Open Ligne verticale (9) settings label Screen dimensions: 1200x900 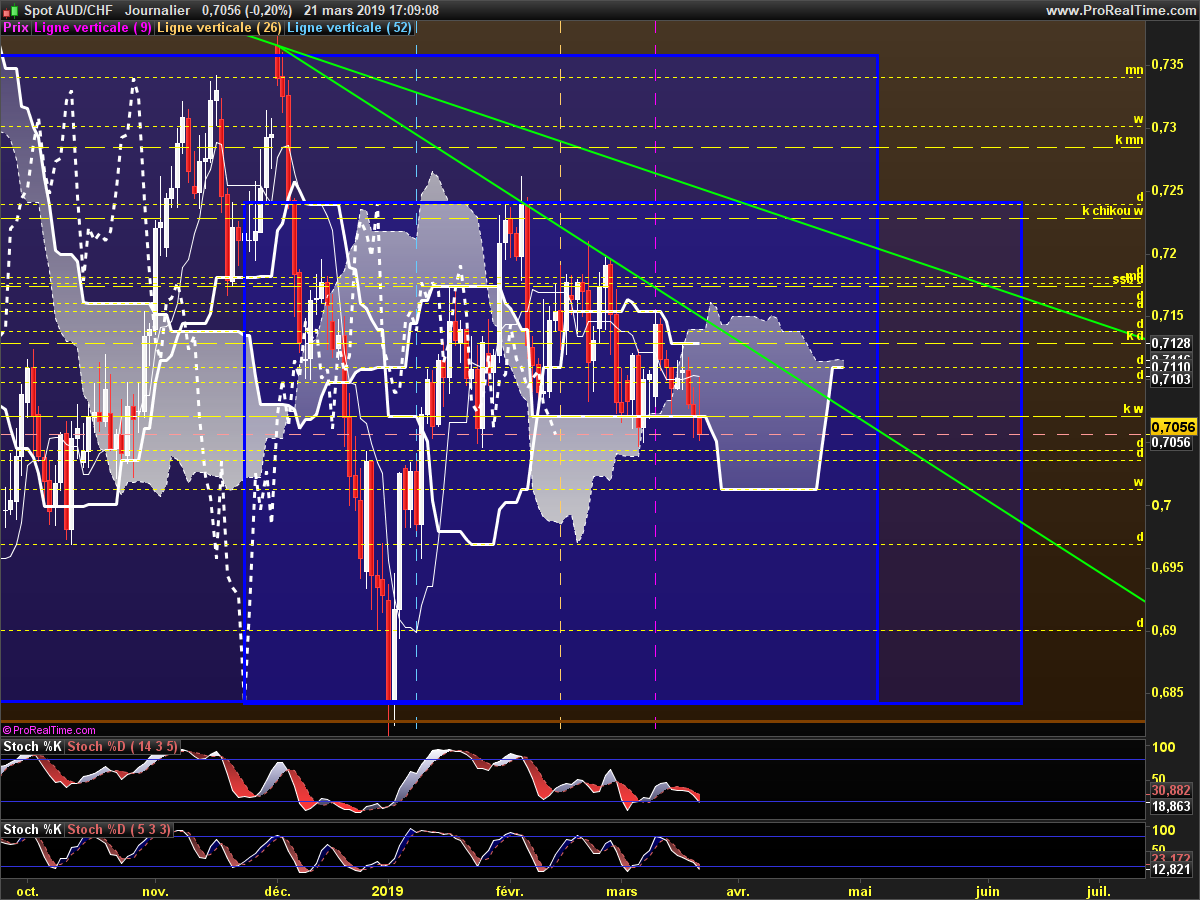(93, 28)
